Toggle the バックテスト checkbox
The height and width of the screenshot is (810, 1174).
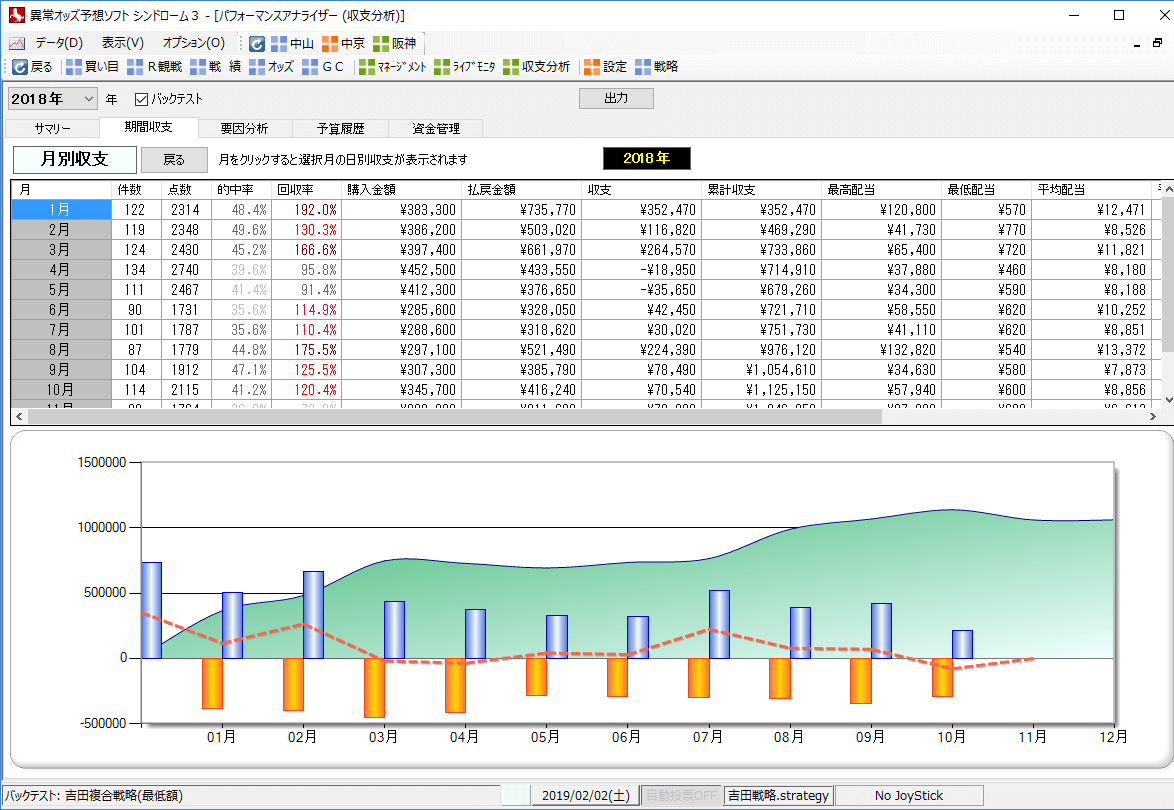pos(141,99)
